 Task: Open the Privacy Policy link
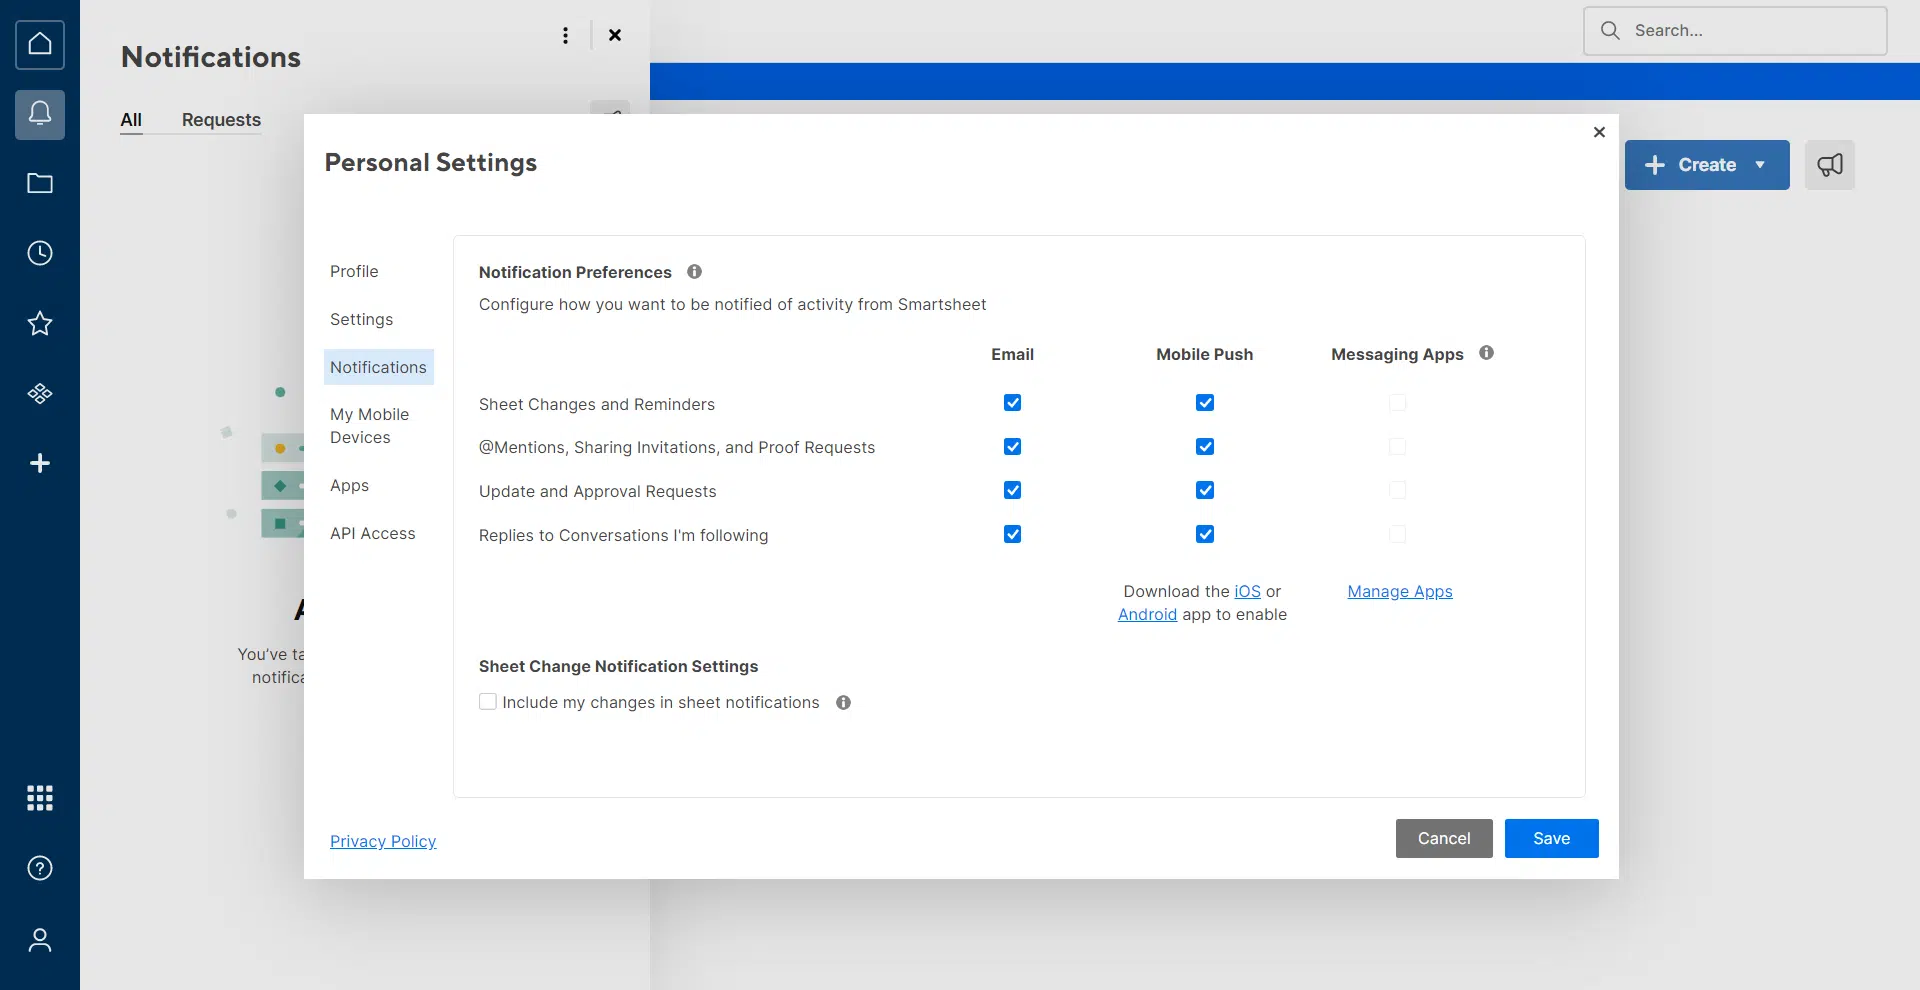383,842
